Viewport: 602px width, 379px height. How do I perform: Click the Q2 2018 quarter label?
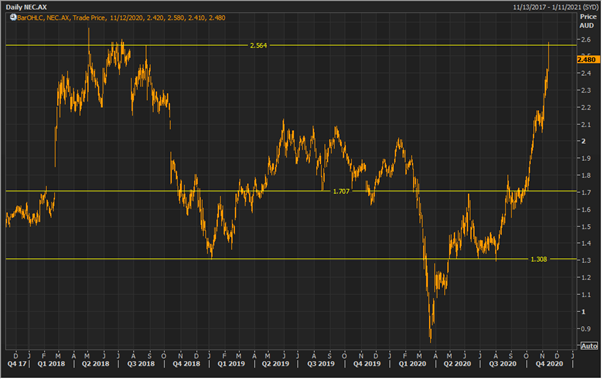click(95, 364)
